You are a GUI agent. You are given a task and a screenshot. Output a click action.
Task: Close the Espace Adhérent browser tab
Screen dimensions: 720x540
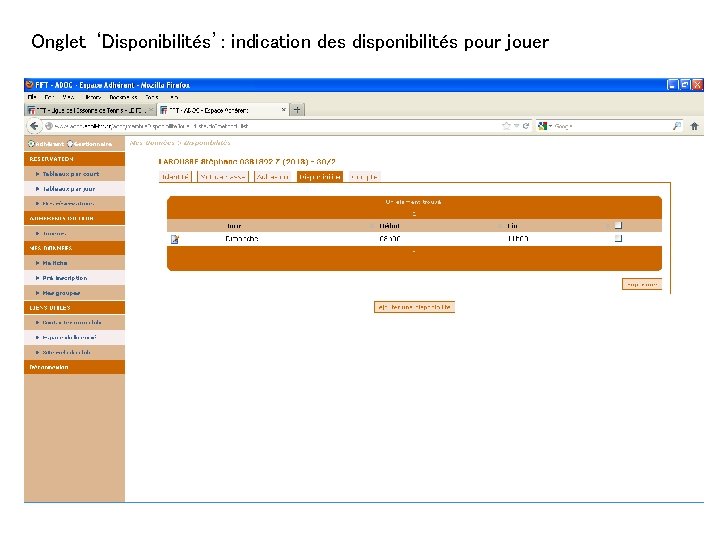point(283,110)
